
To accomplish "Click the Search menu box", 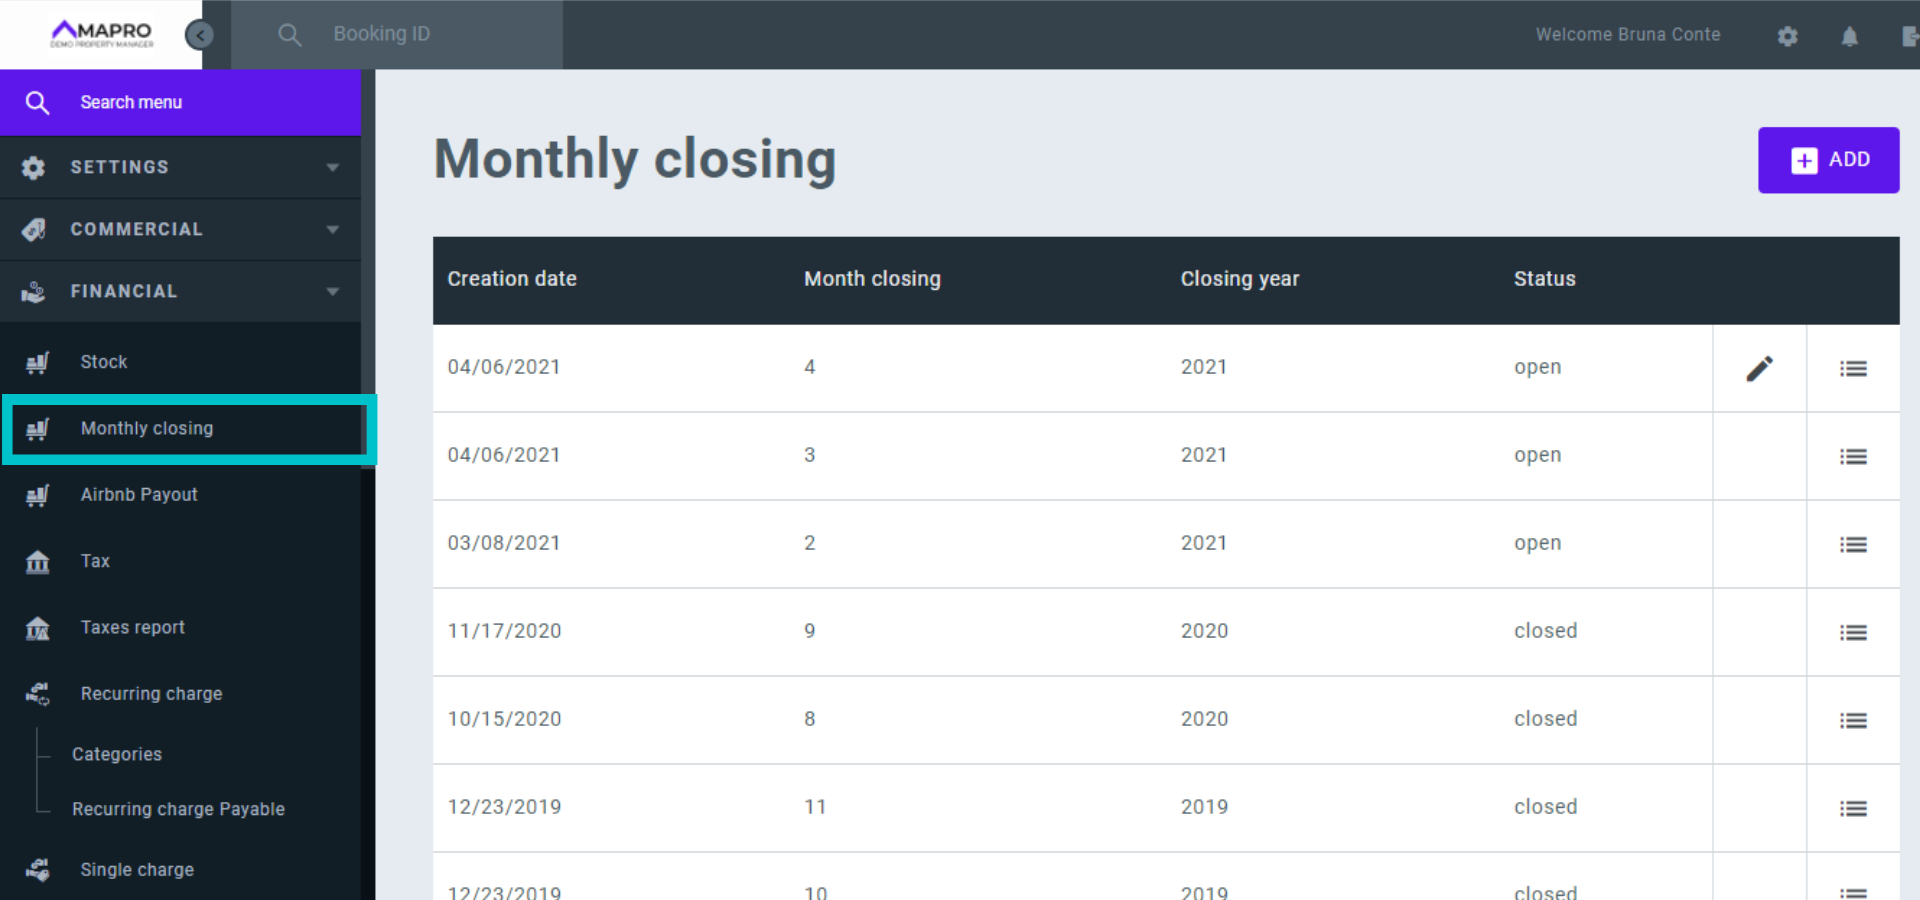I will click(x=180, y=102).
